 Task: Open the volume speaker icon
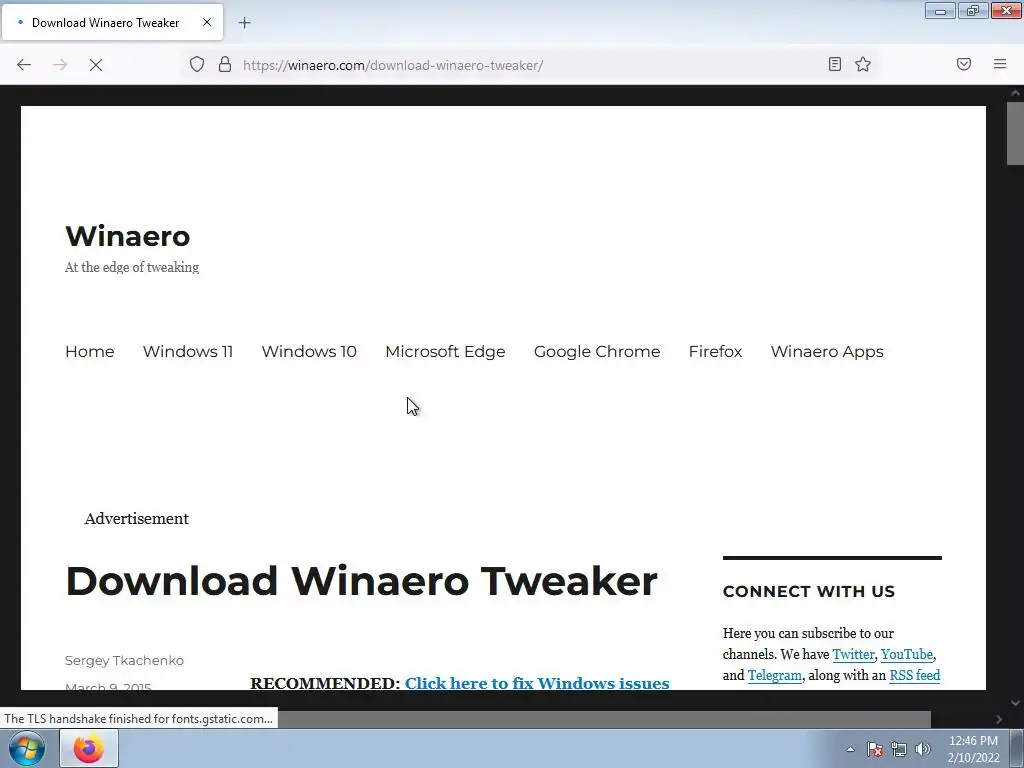click(x=923, y=749)
